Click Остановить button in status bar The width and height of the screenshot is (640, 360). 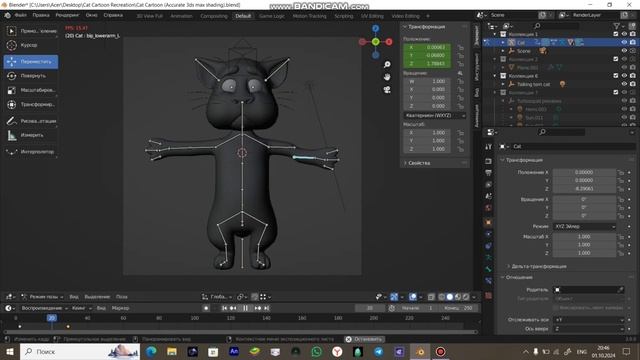tap(364, 339)
